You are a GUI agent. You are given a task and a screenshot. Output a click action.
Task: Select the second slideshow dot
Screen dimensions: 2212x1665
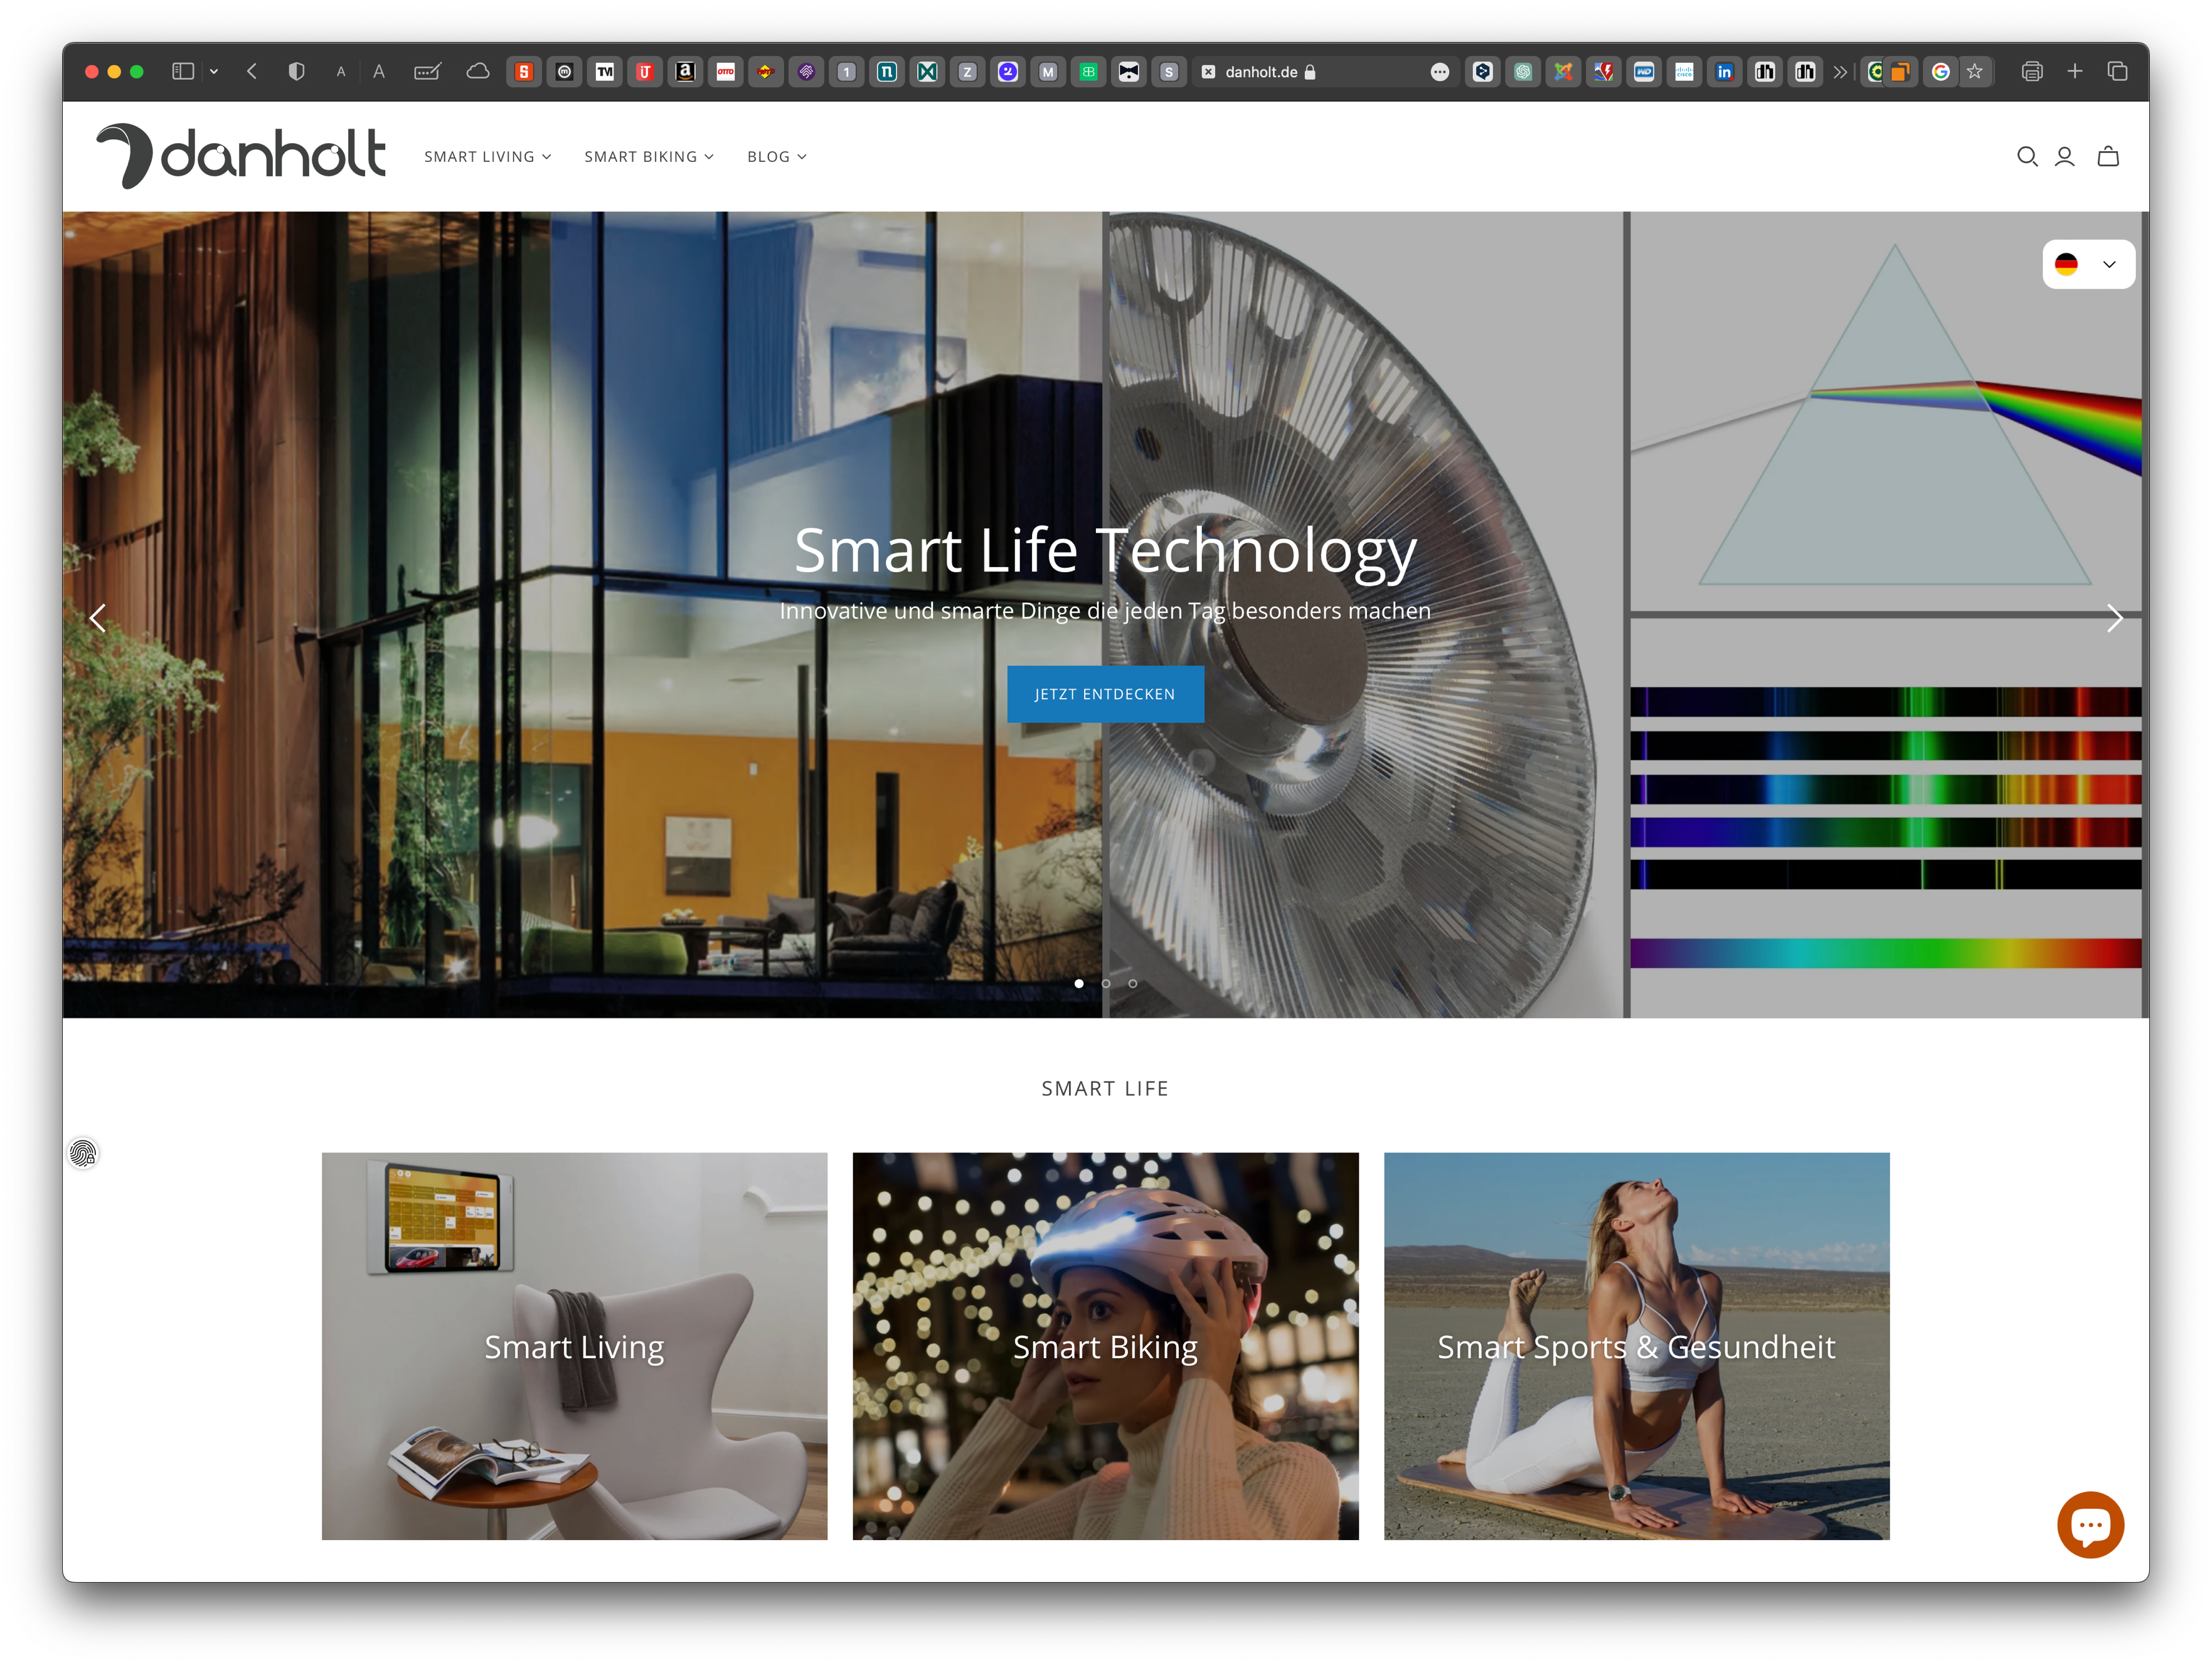1106,983
